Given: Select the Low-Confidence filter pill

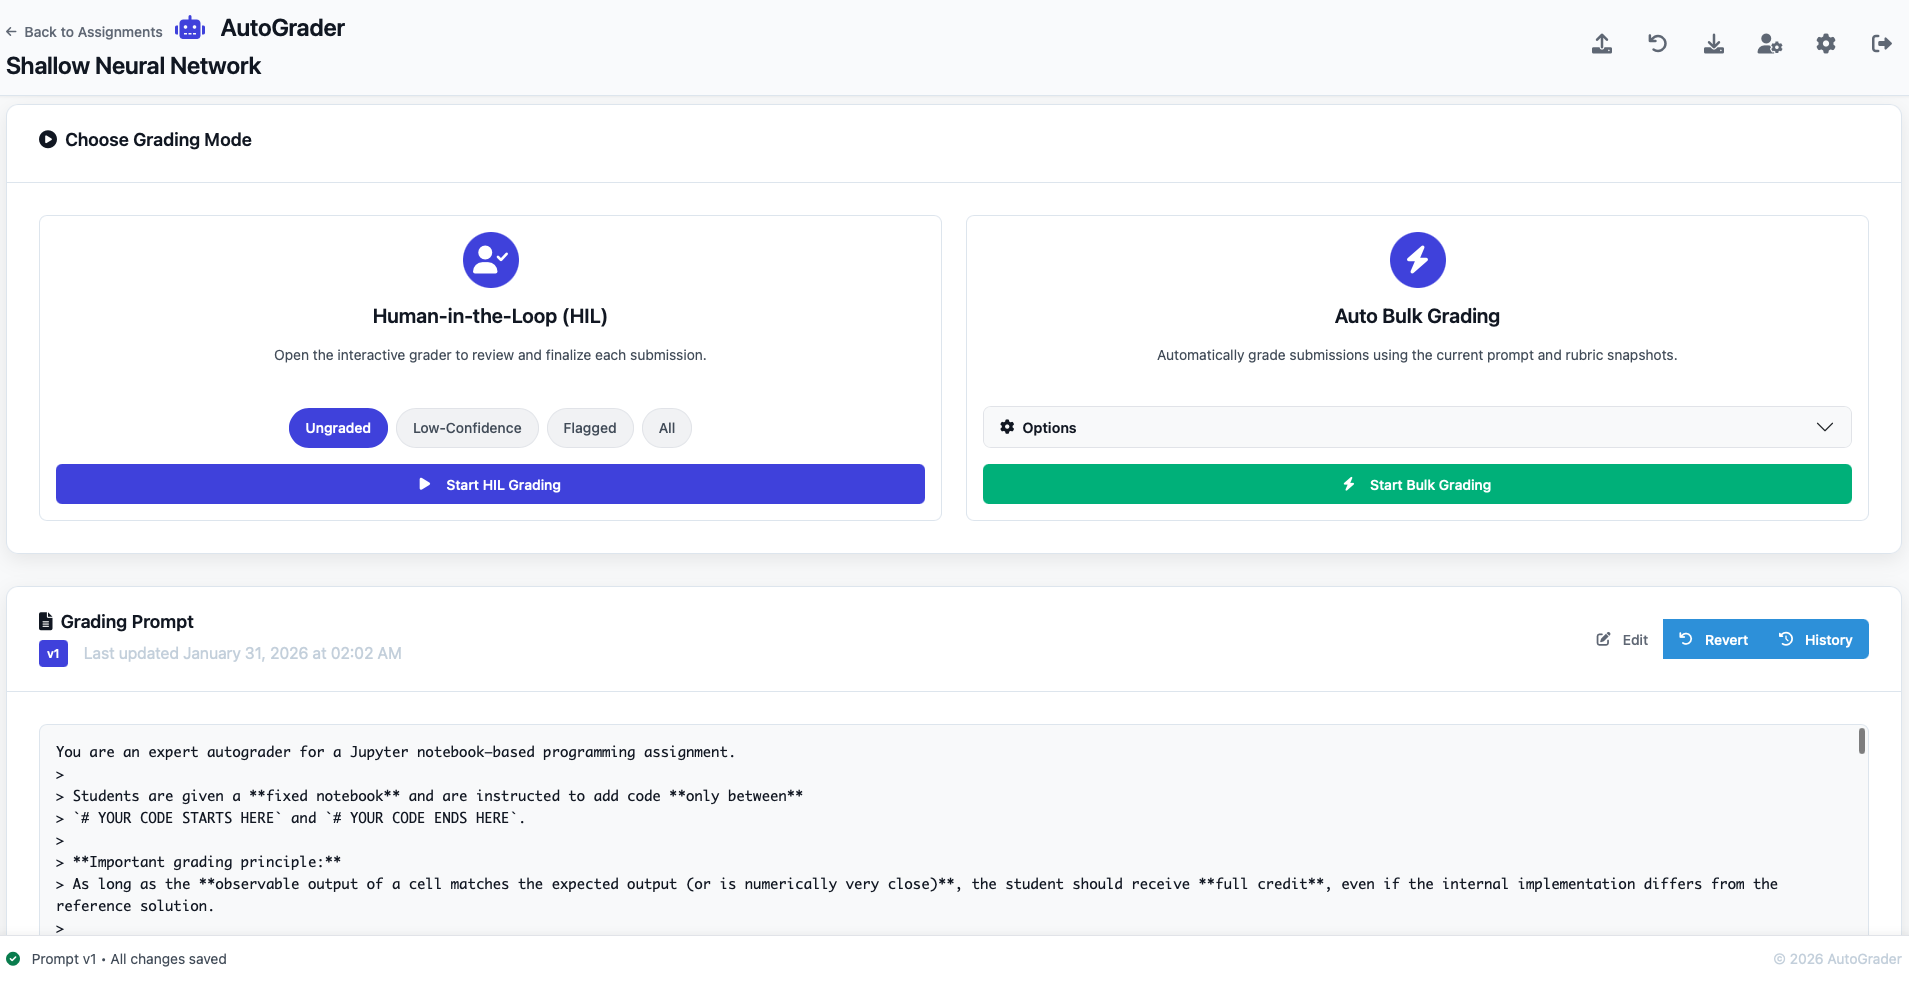Looking at the screenshot, I should pos(467,428).
